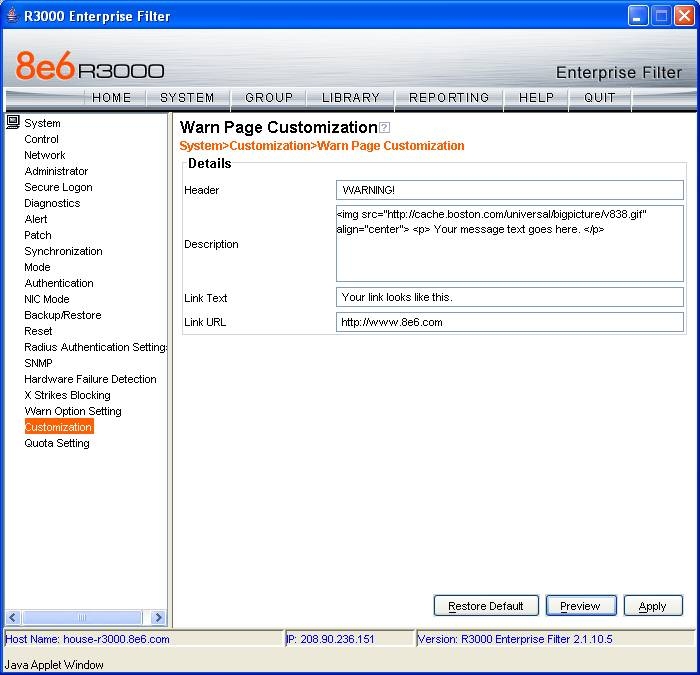Viewport: 700px width, 675px height.
Task: Click the System computer icon in sidebar
Action: pyautogui.click(x=13, y=123)
